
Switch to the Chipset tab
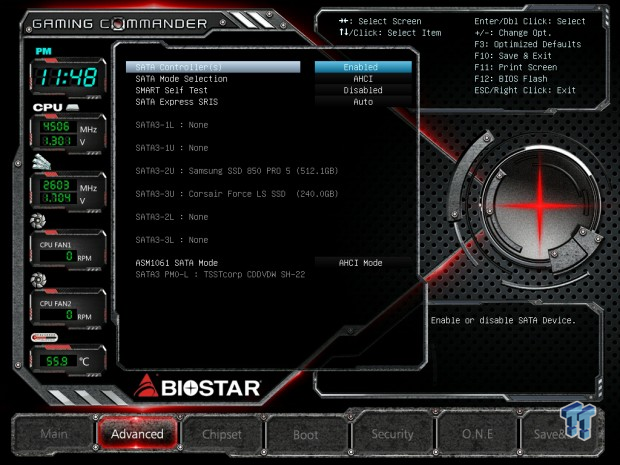(x=222, y=434)
